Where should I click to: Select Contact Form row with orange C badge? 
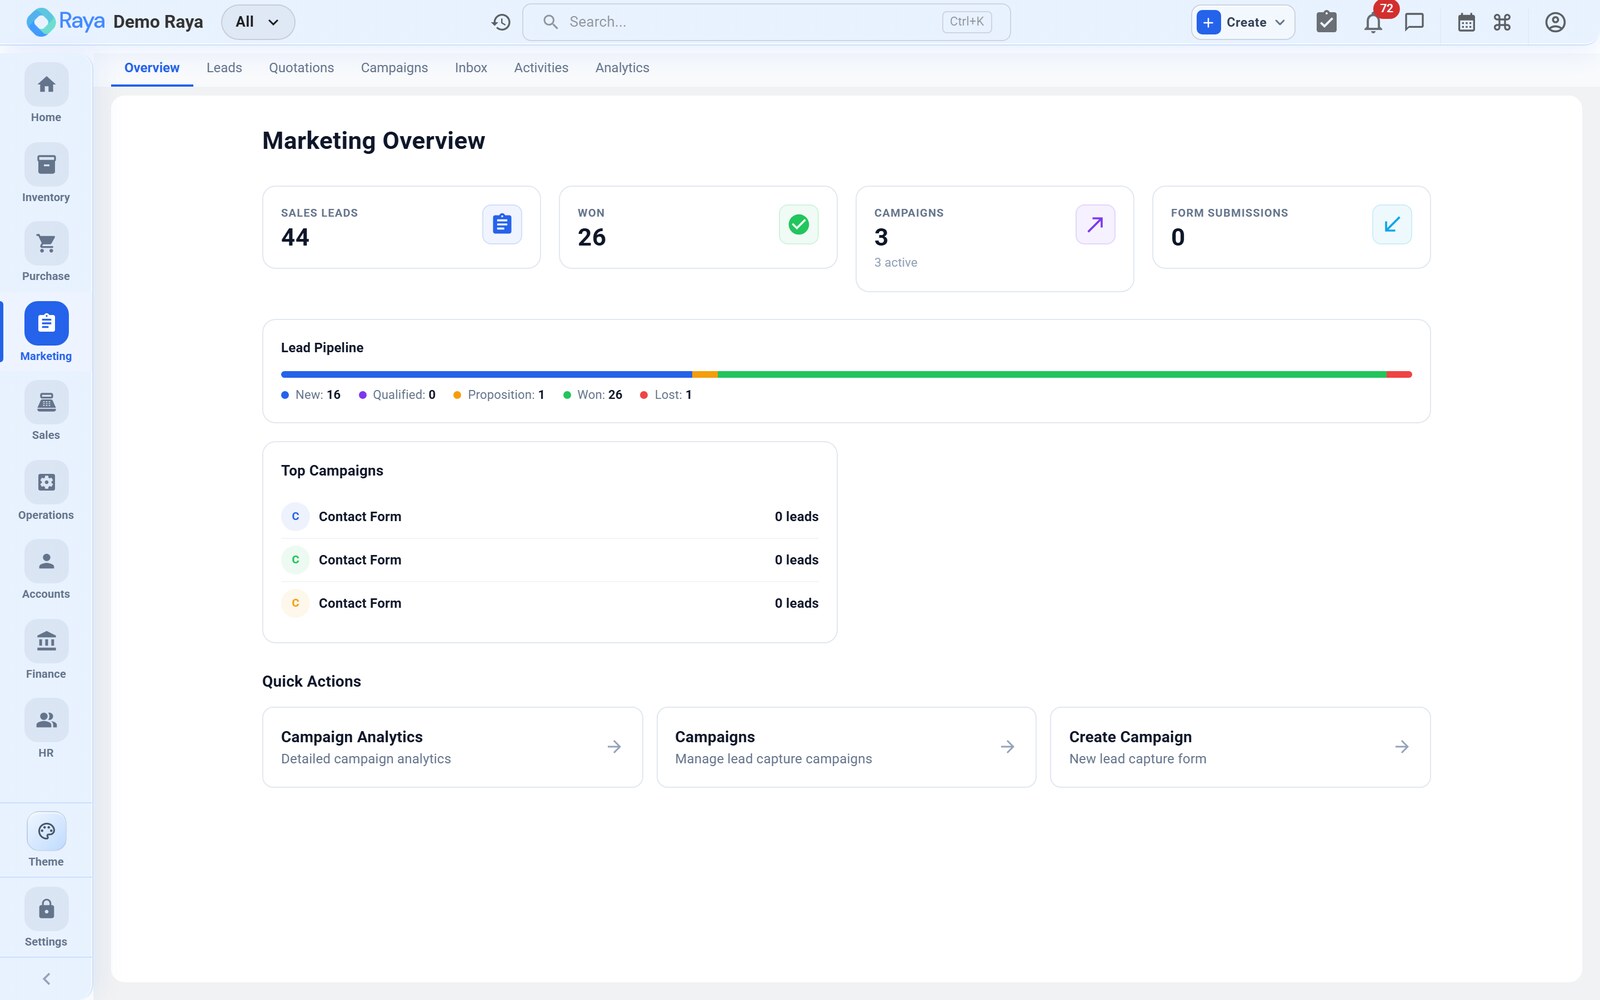[x=549, y=603]
